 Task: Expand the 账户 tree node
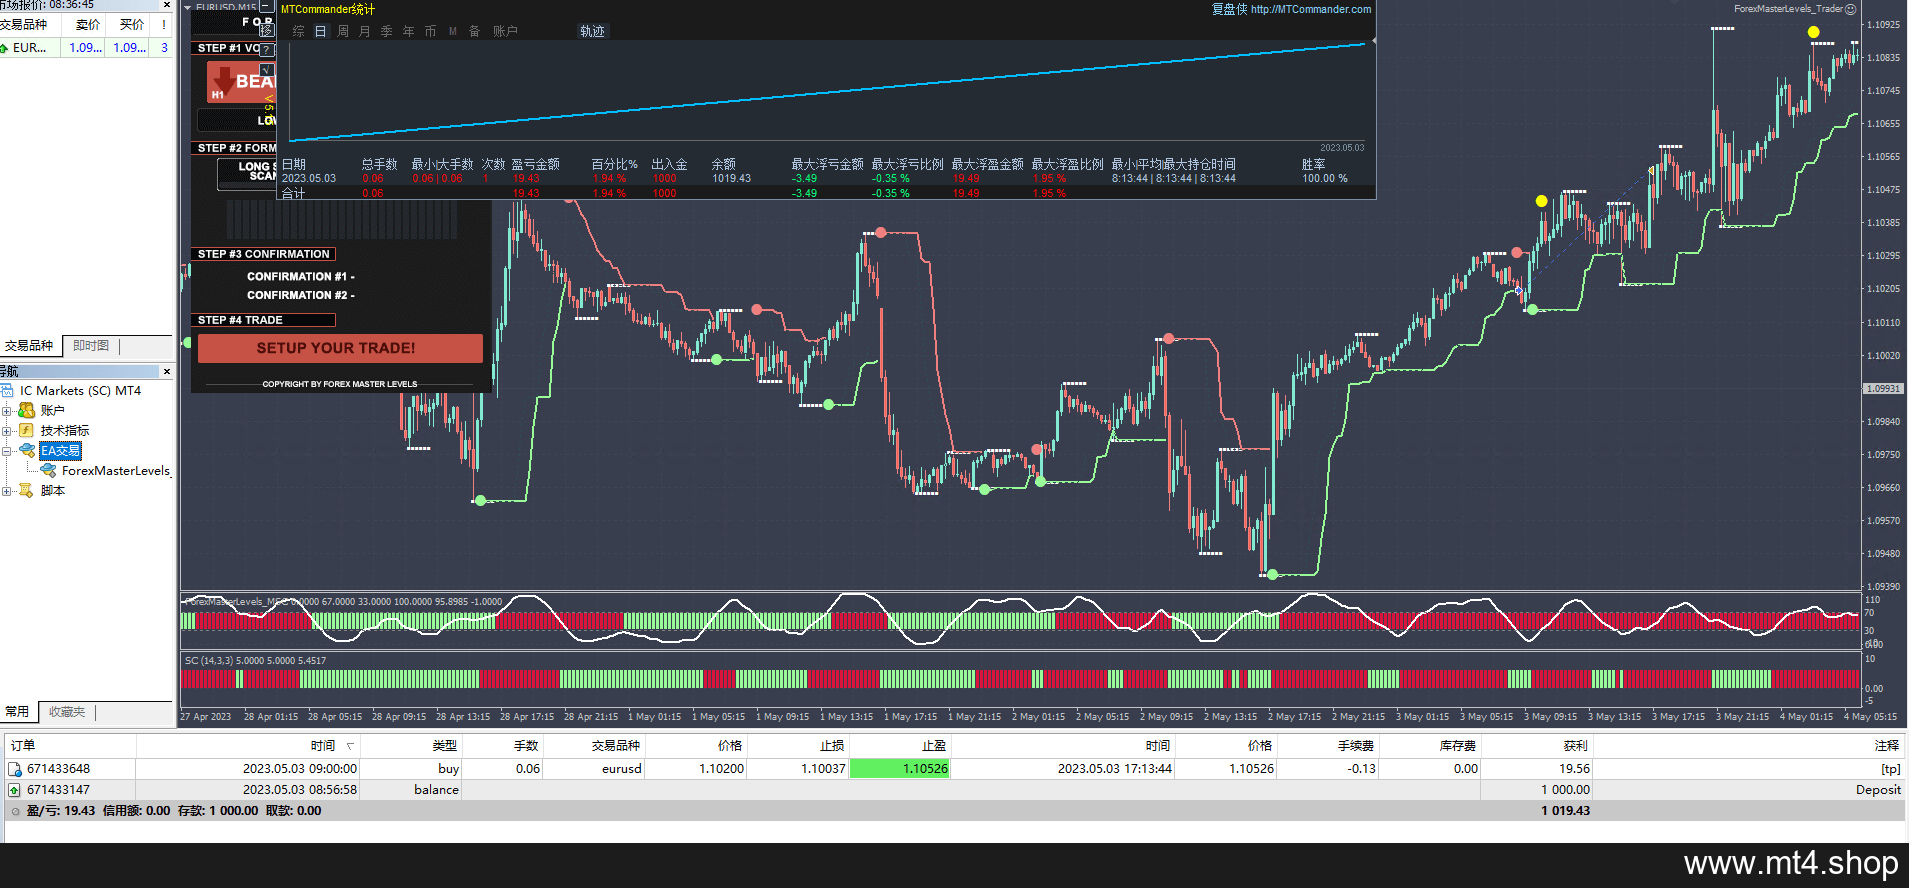7,411
